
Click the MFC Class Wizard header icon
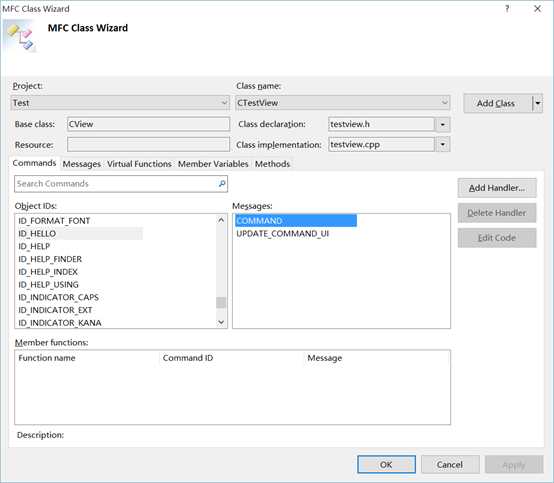(20, 36)
